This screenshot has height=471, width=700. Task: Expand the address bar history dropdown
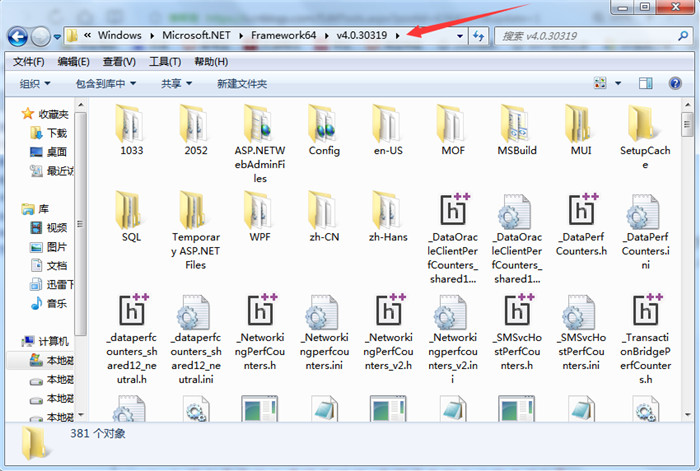(460, 36)
